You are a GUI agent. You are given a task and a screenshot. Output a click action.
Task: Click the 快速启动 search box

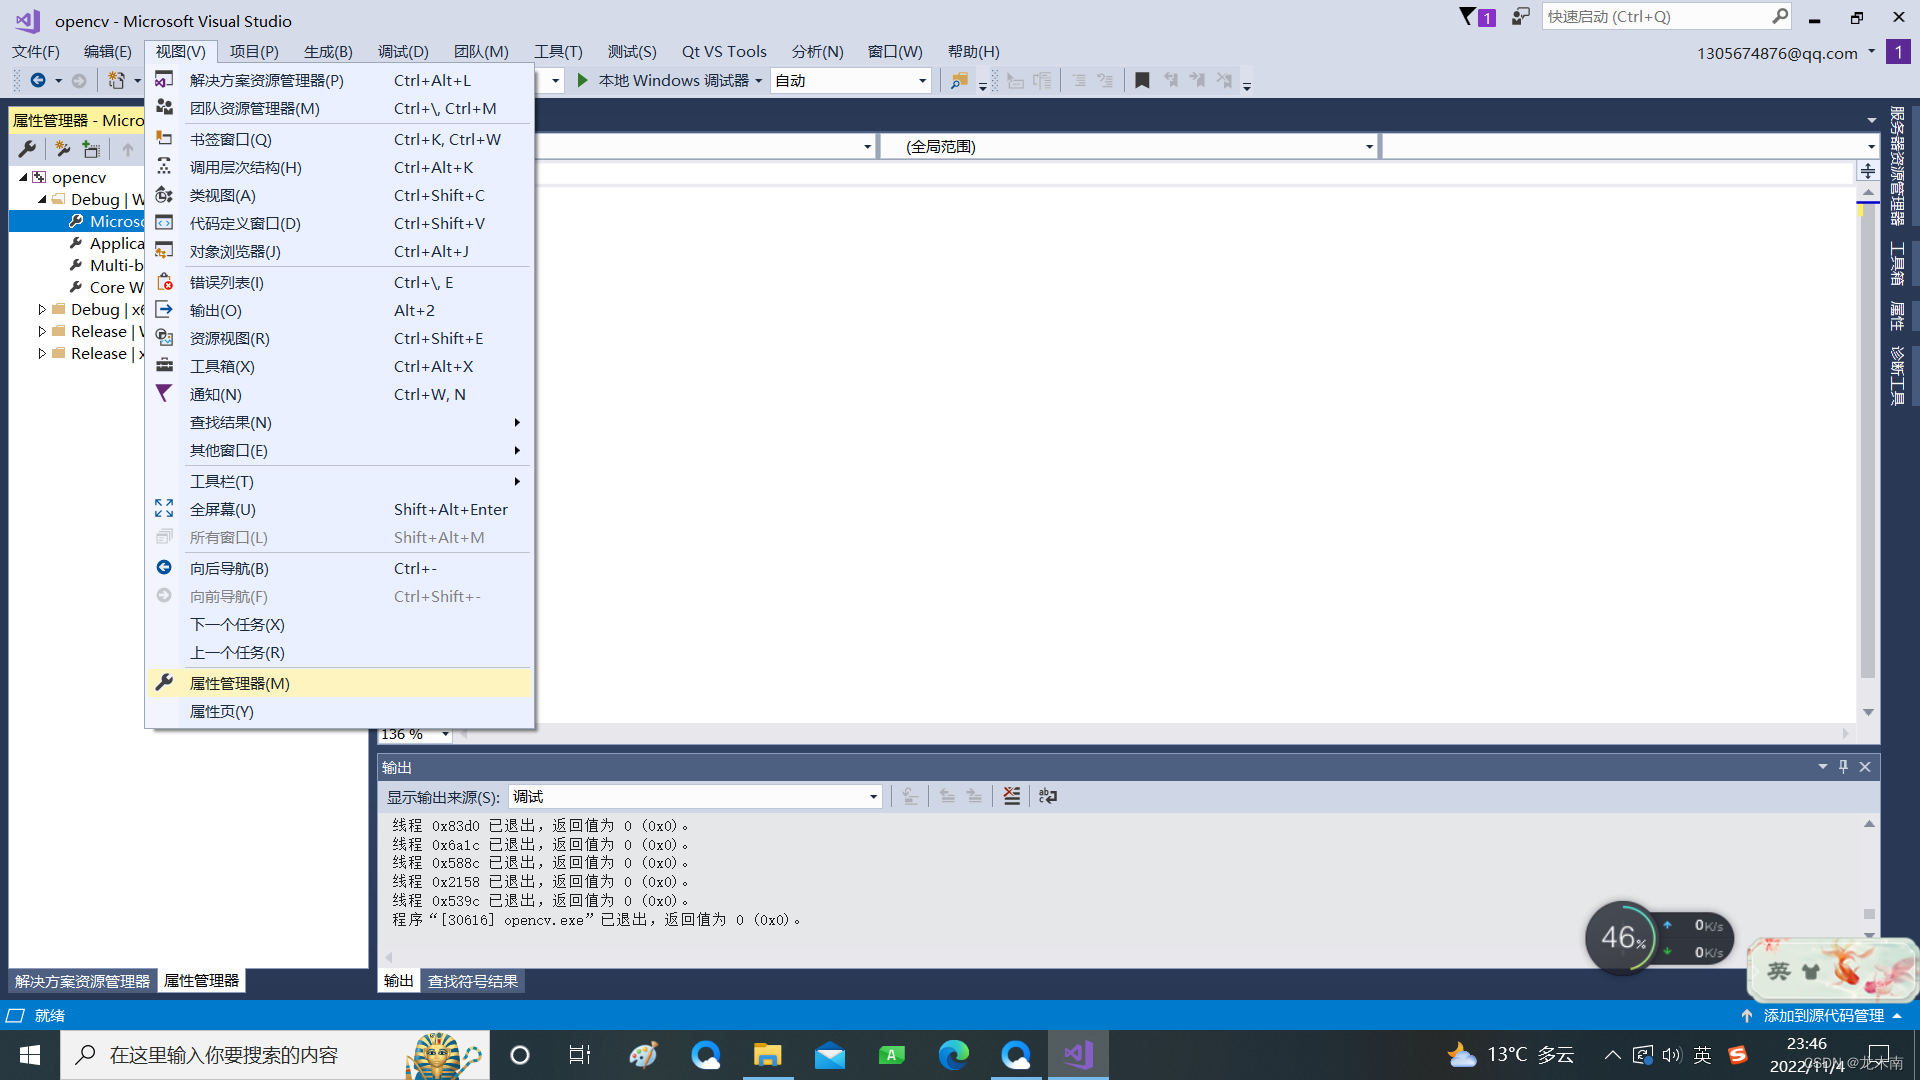click(x=1660, y=16)
